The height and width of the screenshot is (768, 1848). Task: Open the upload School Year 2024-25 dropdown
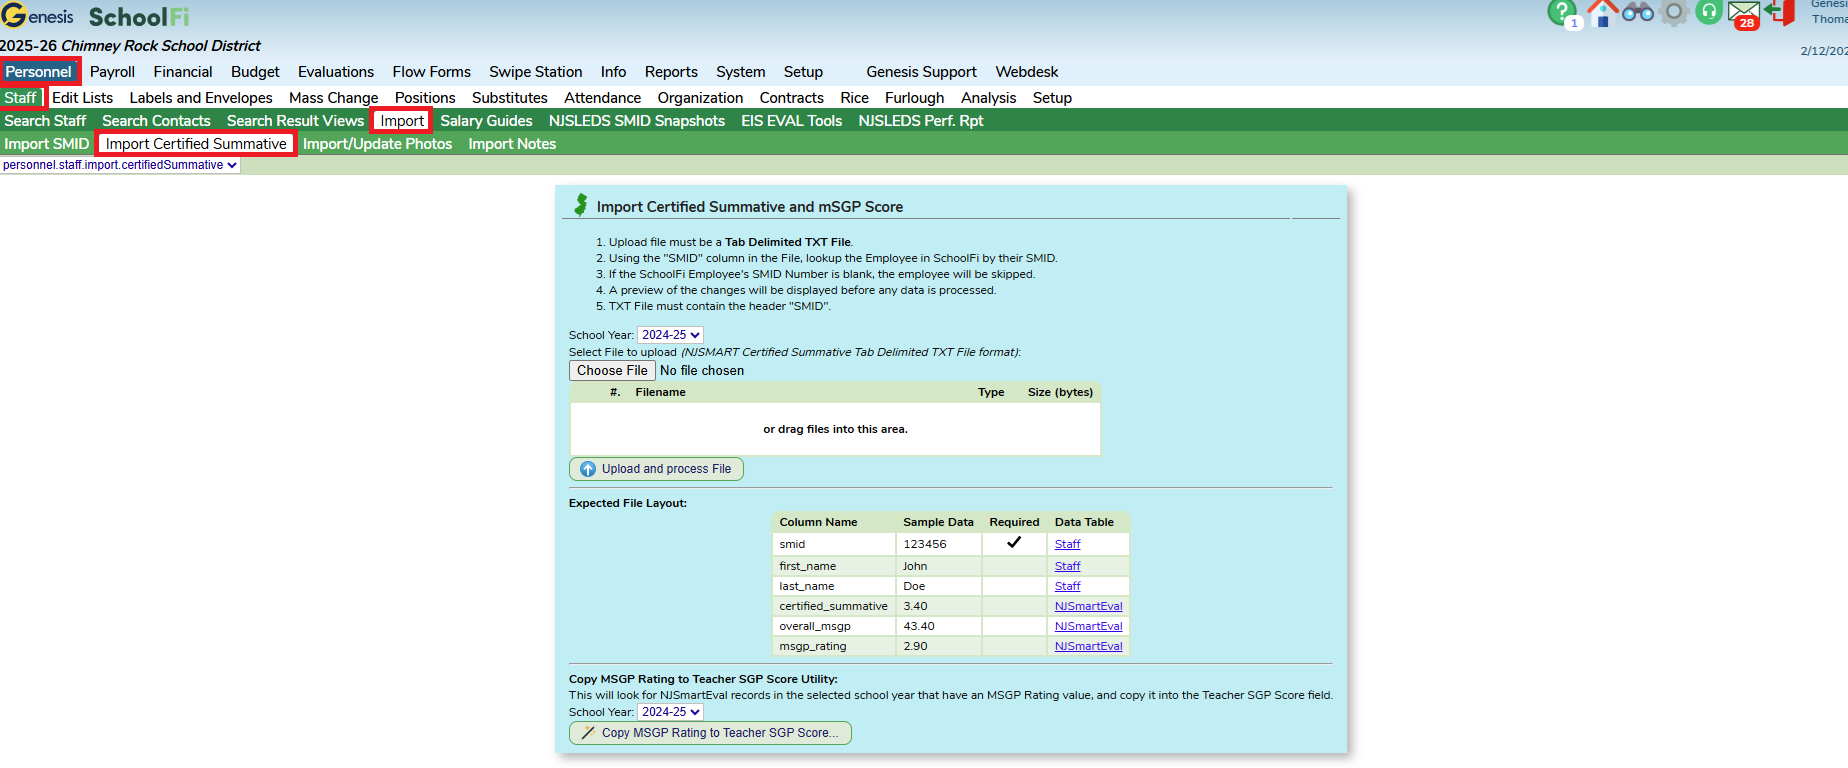670,335
